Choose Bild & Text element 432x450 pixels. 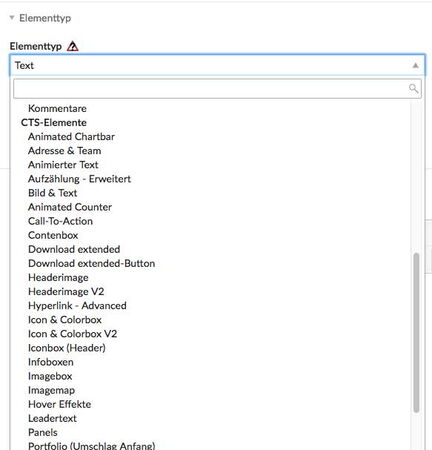tap(53, 193)
